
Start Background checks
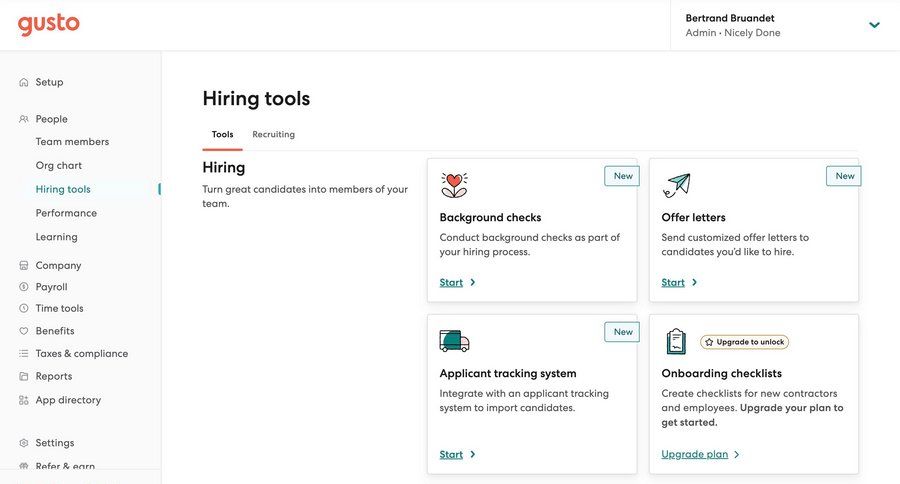(x=451, y=282)
